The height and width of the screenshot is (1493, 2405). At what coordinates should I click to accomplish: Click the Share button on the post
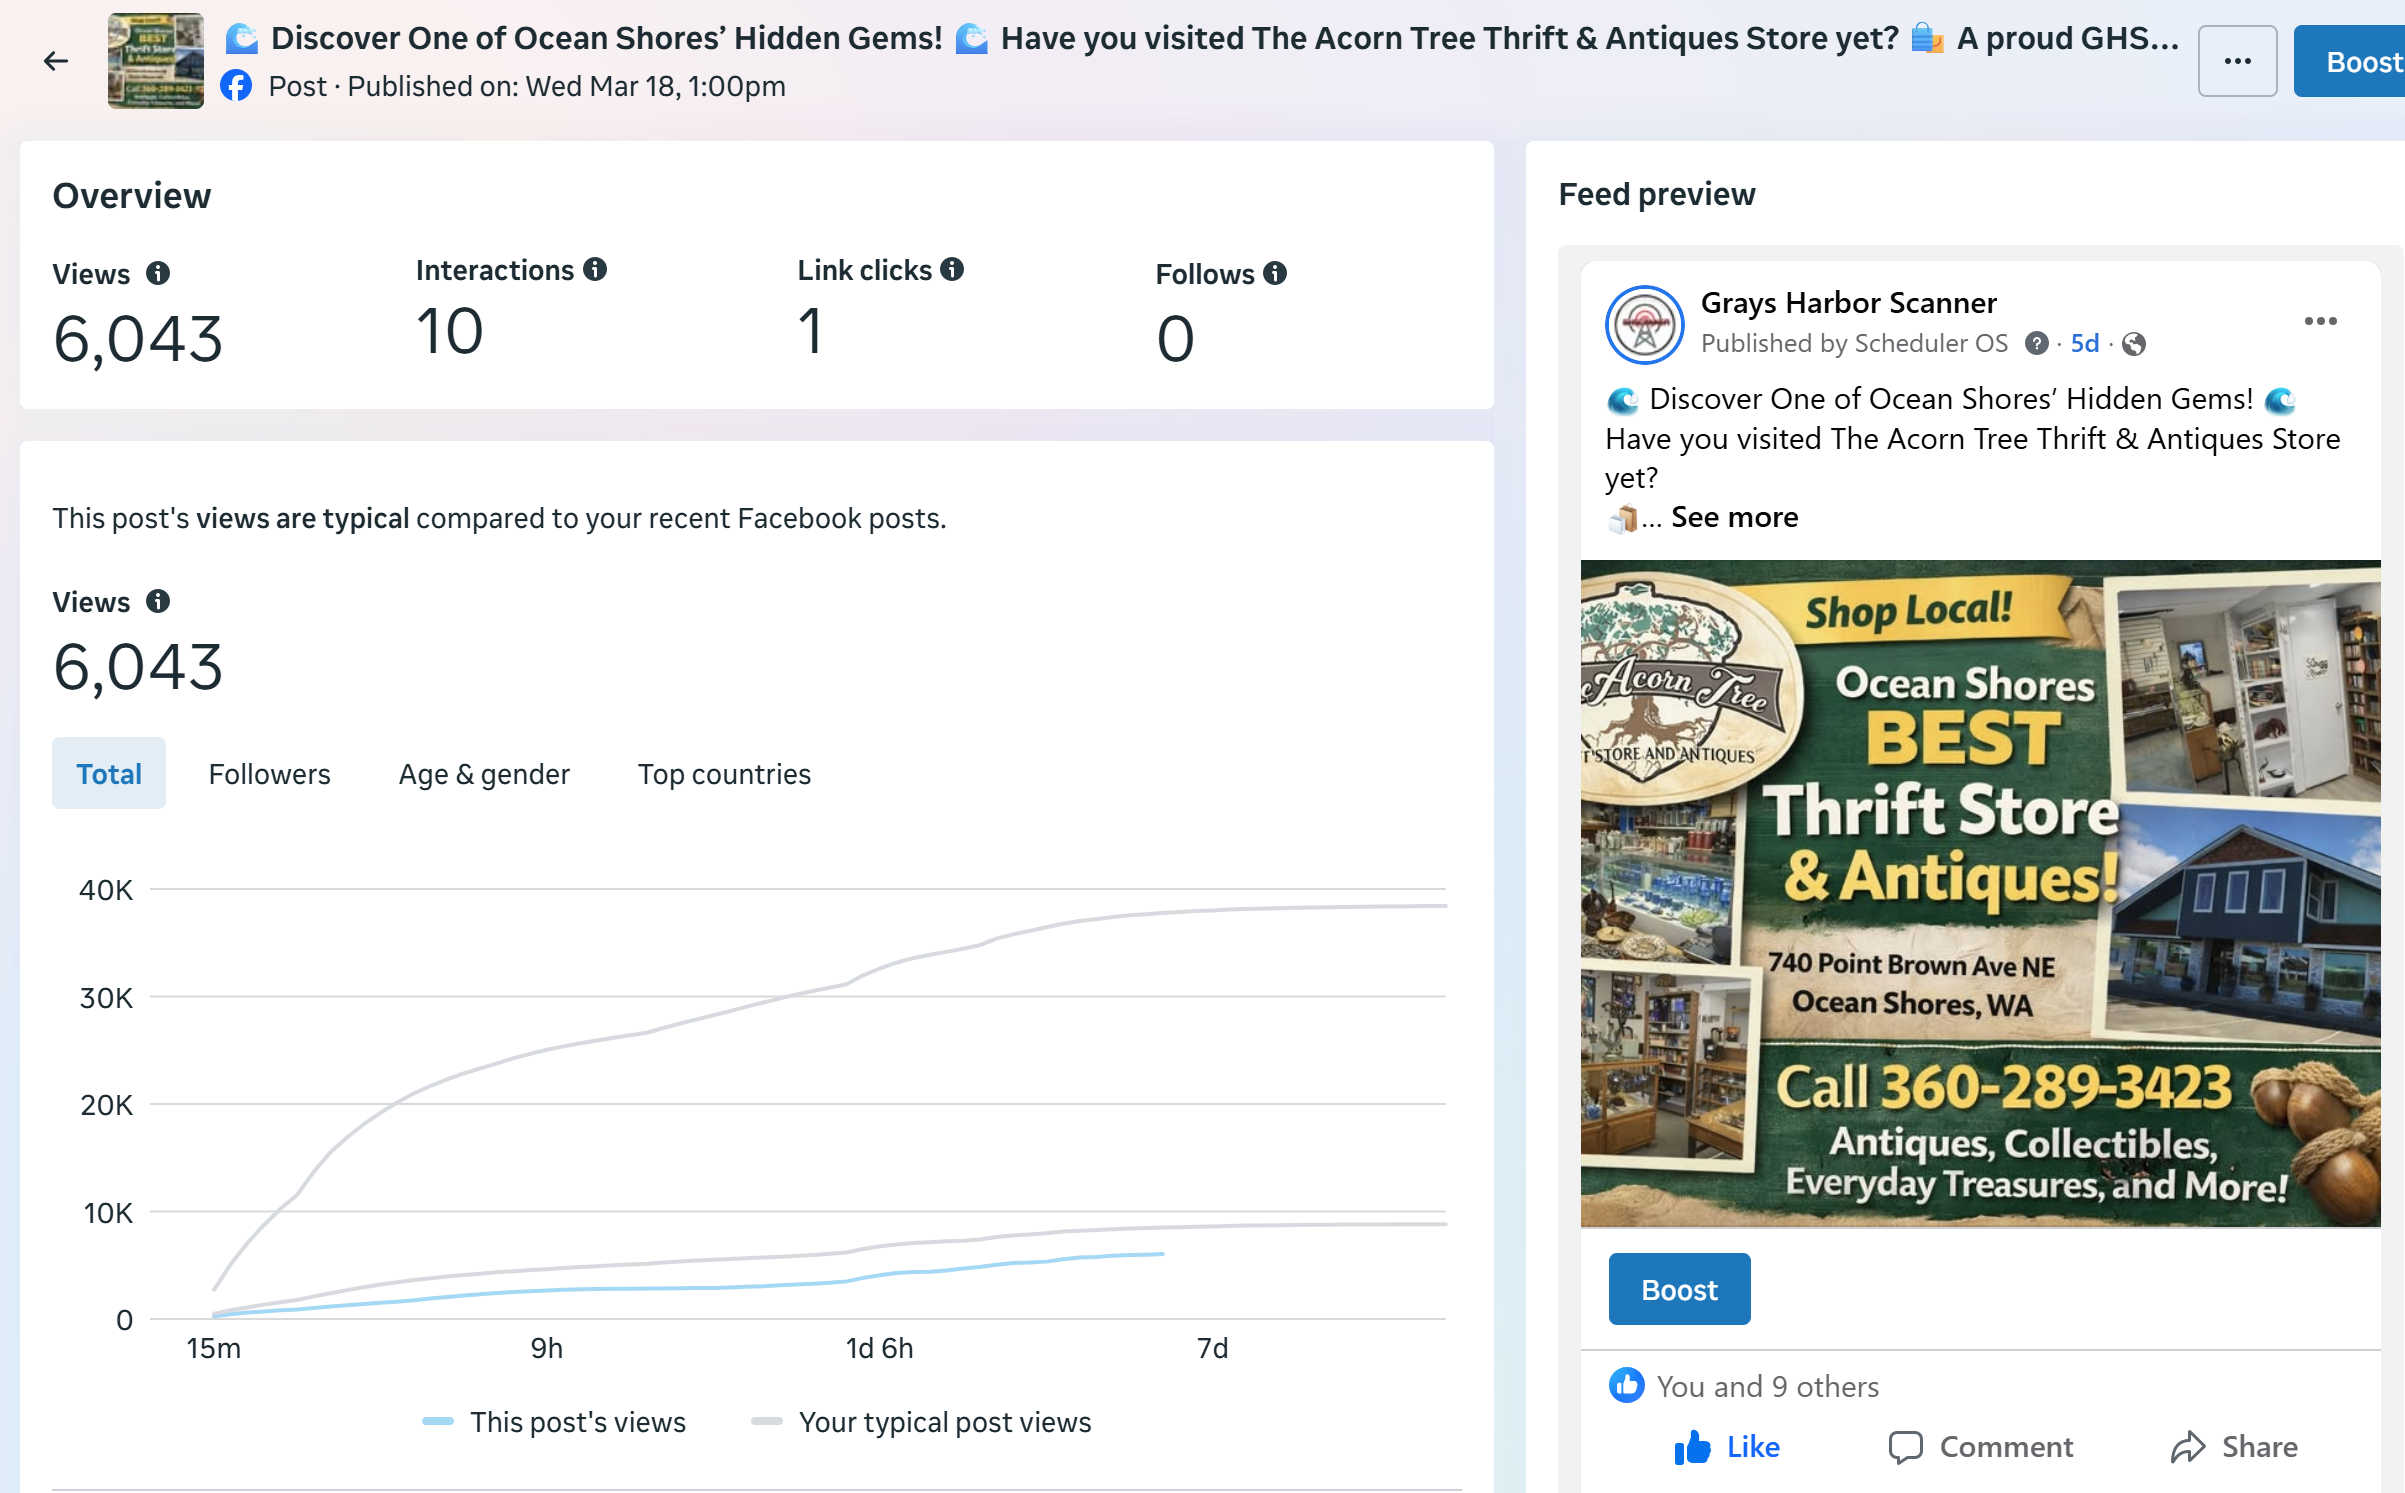coord(2234,1446)
